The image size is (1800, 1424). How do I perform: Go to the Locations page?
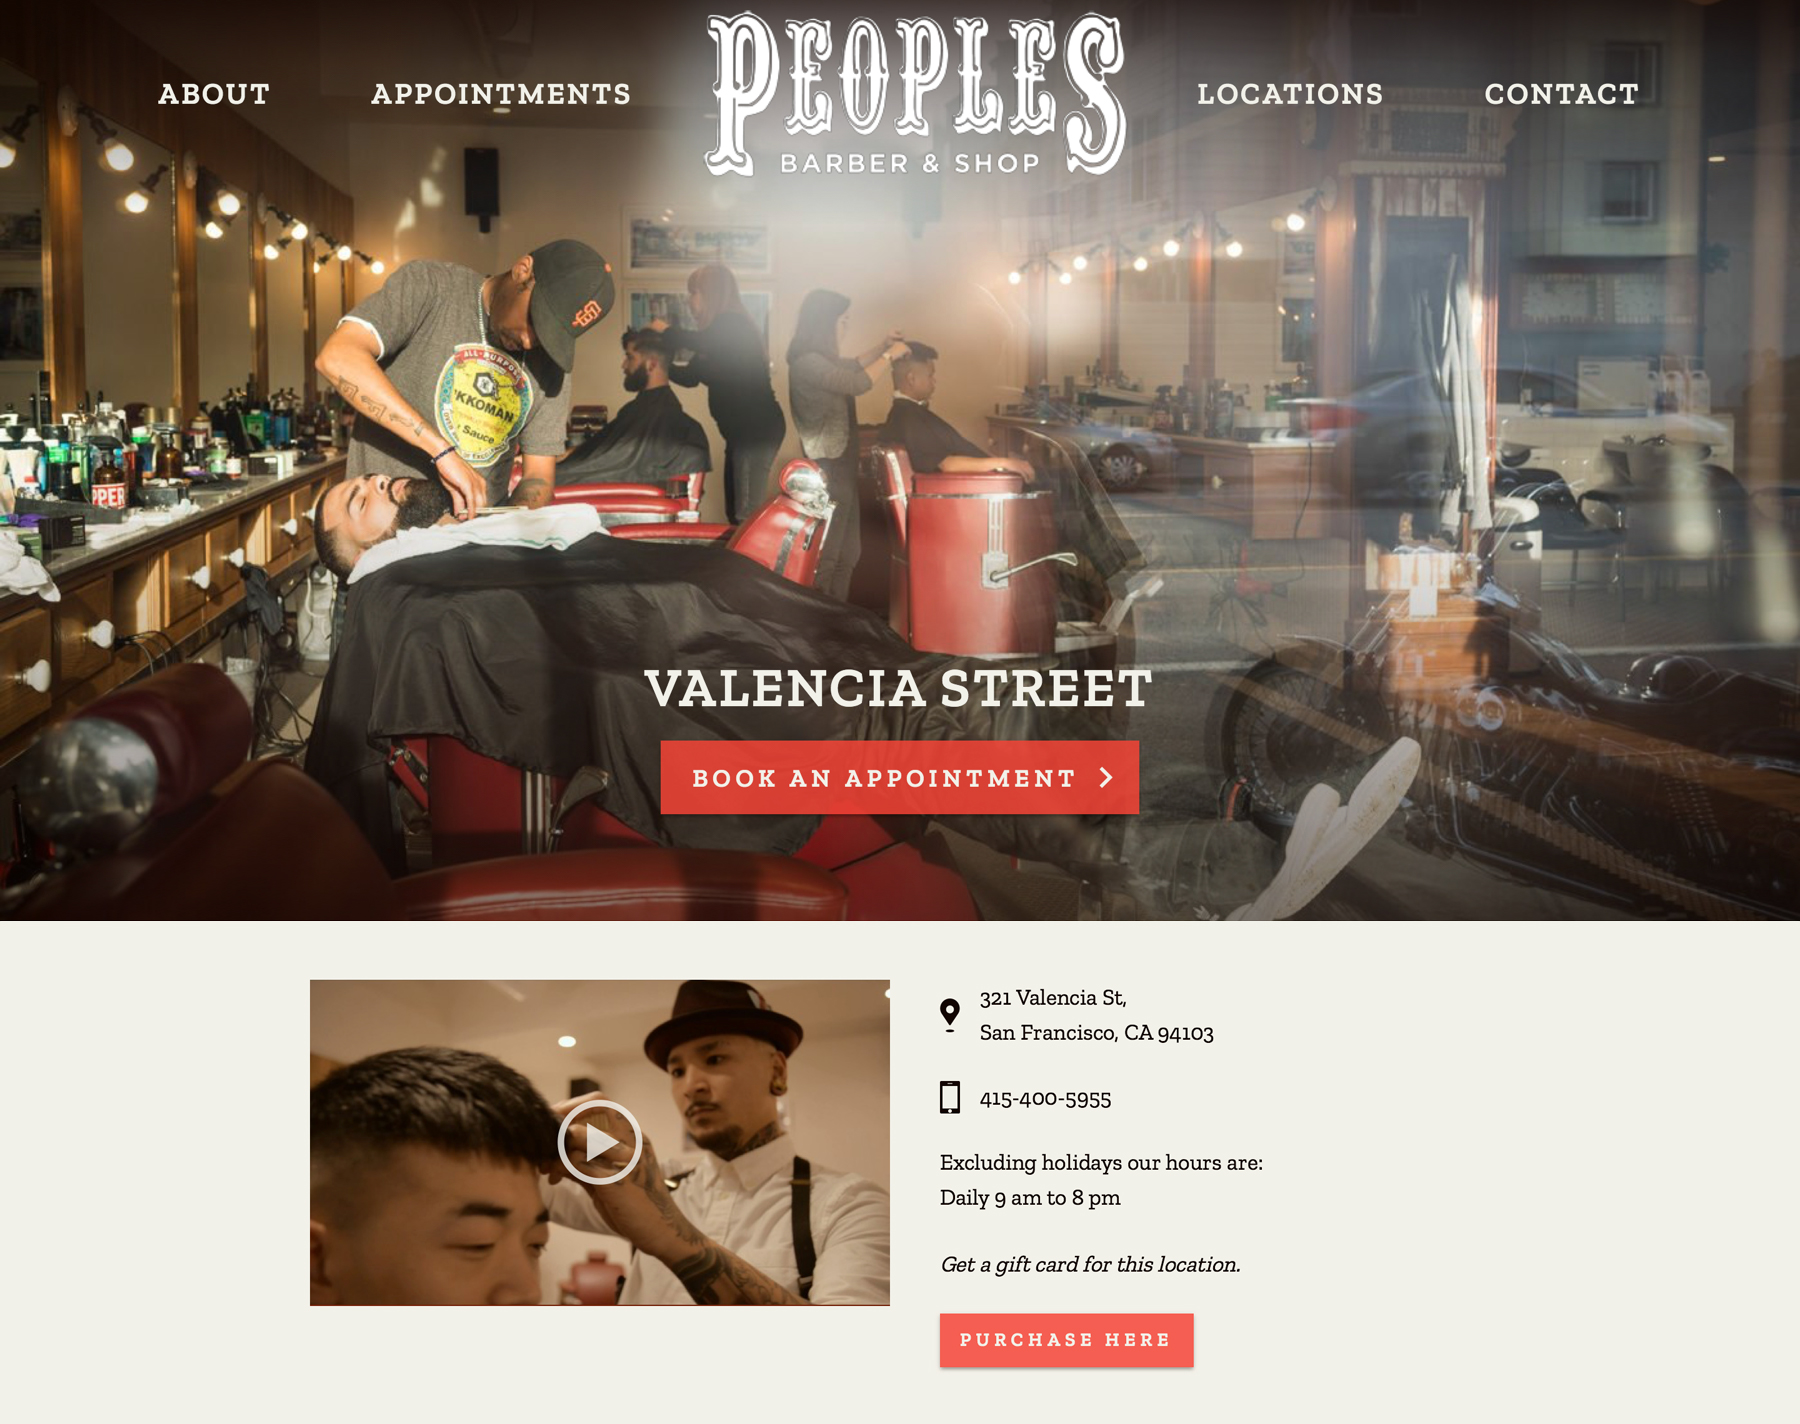pyautogui.click(x=1290, y=94)
